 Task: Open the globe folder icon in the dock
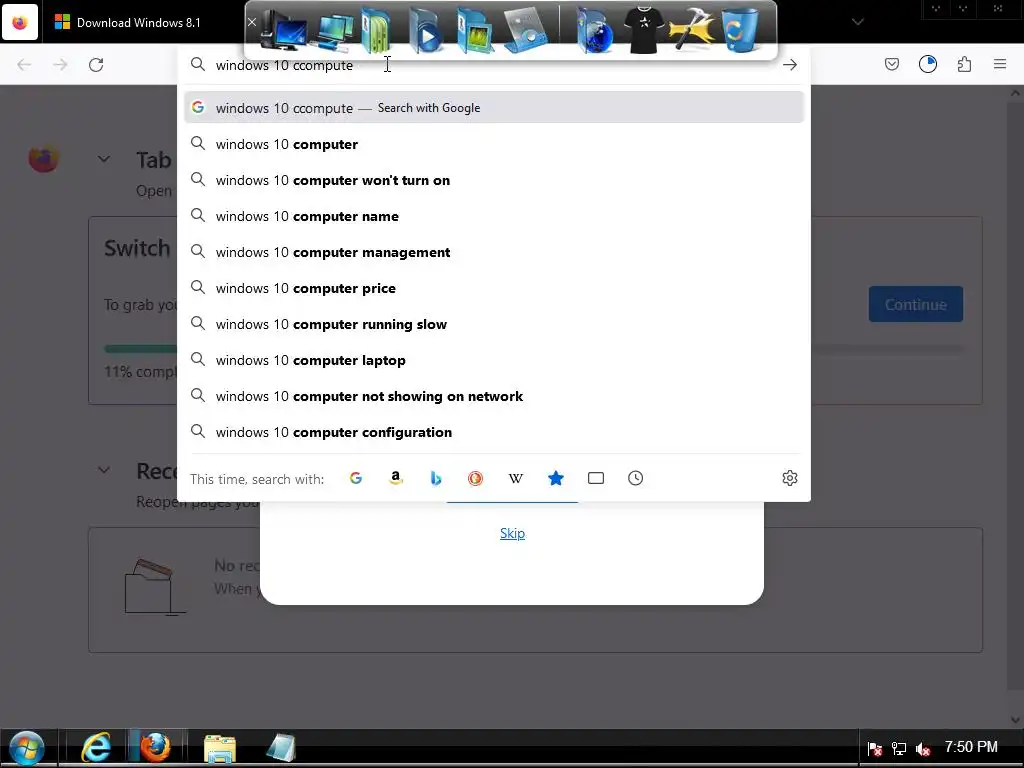(x=595, y=30)
